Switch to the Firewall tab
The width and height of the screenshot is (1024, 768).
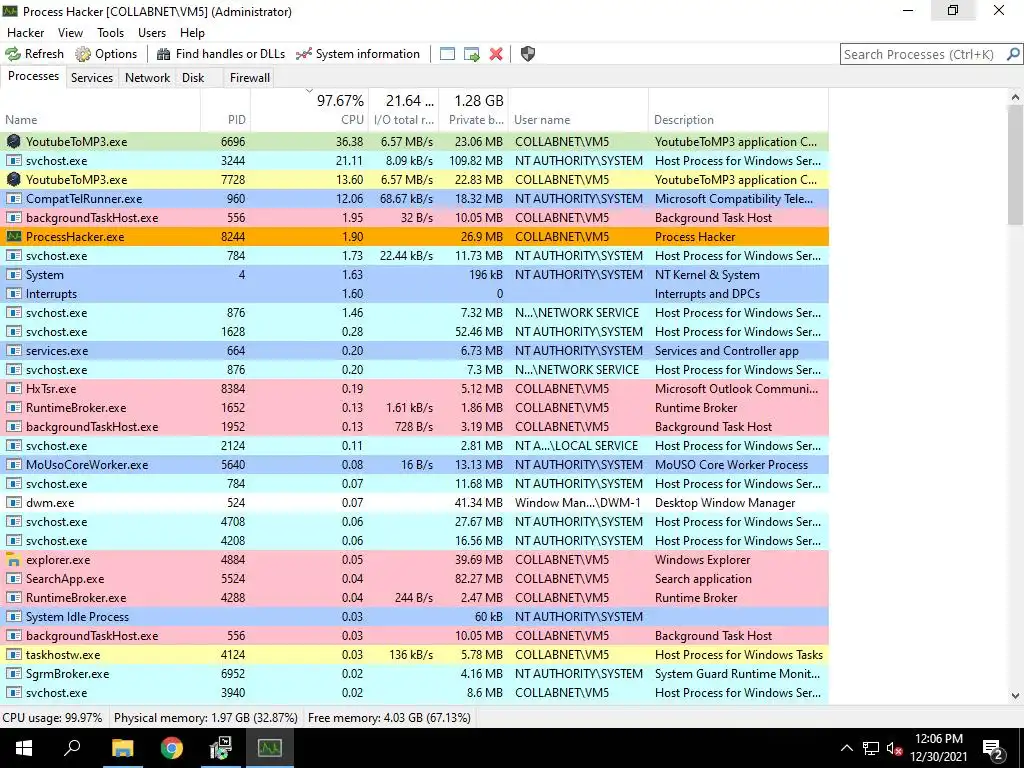(249, 78)
